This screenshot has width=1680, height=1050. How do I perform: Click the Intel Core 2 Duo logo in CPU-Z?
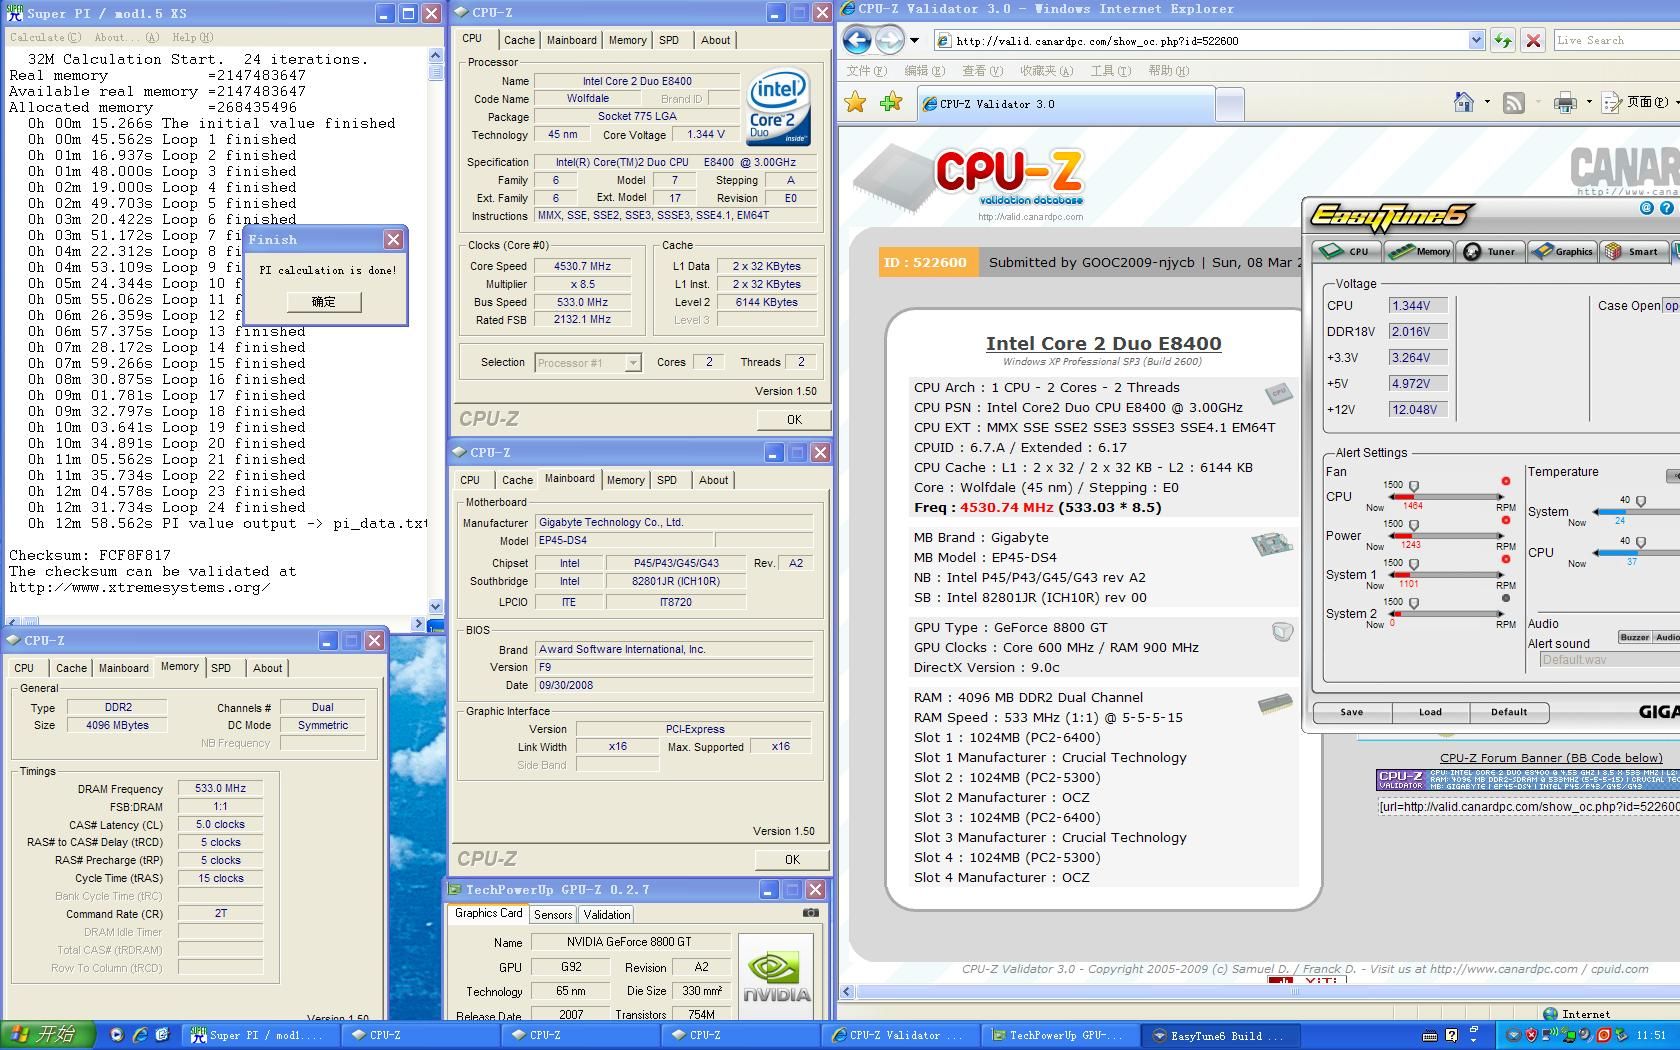pos(778,108)
